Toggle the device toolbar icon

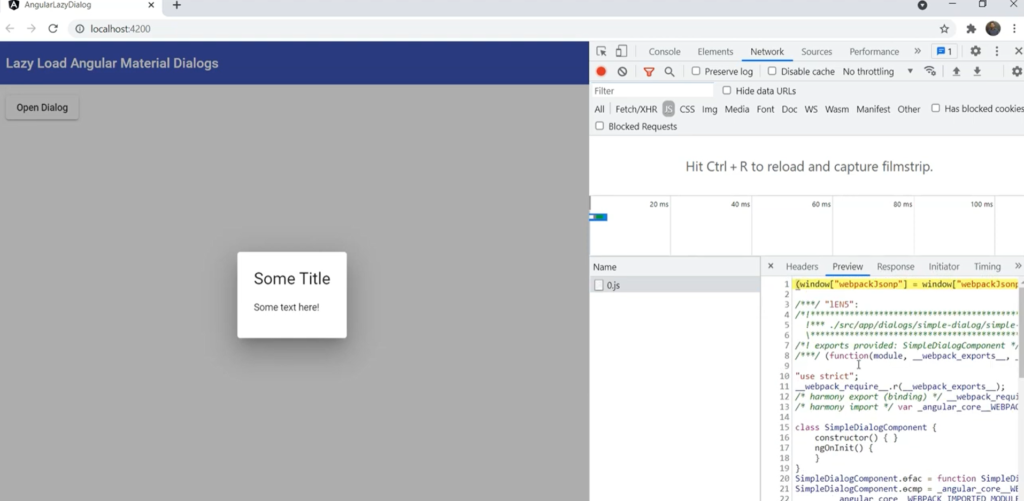click(621, 52)
